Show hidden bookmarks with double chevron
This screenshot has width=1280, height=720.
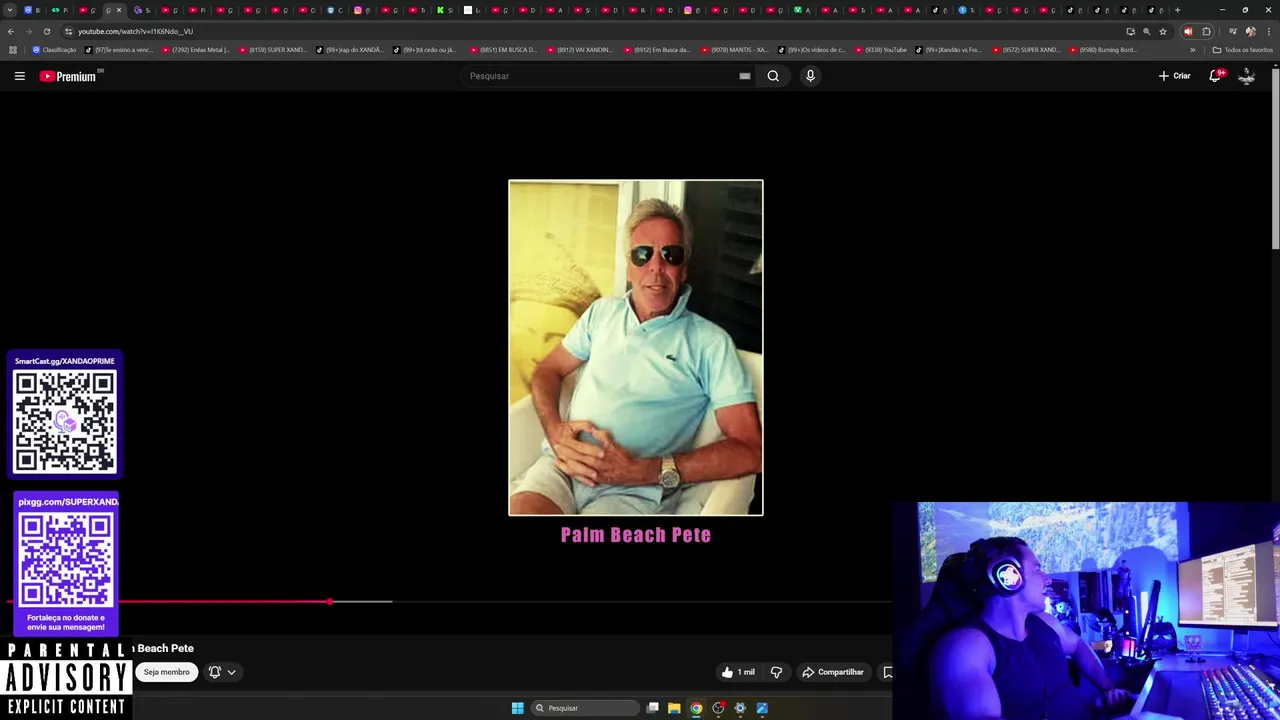coord(1193,50)
